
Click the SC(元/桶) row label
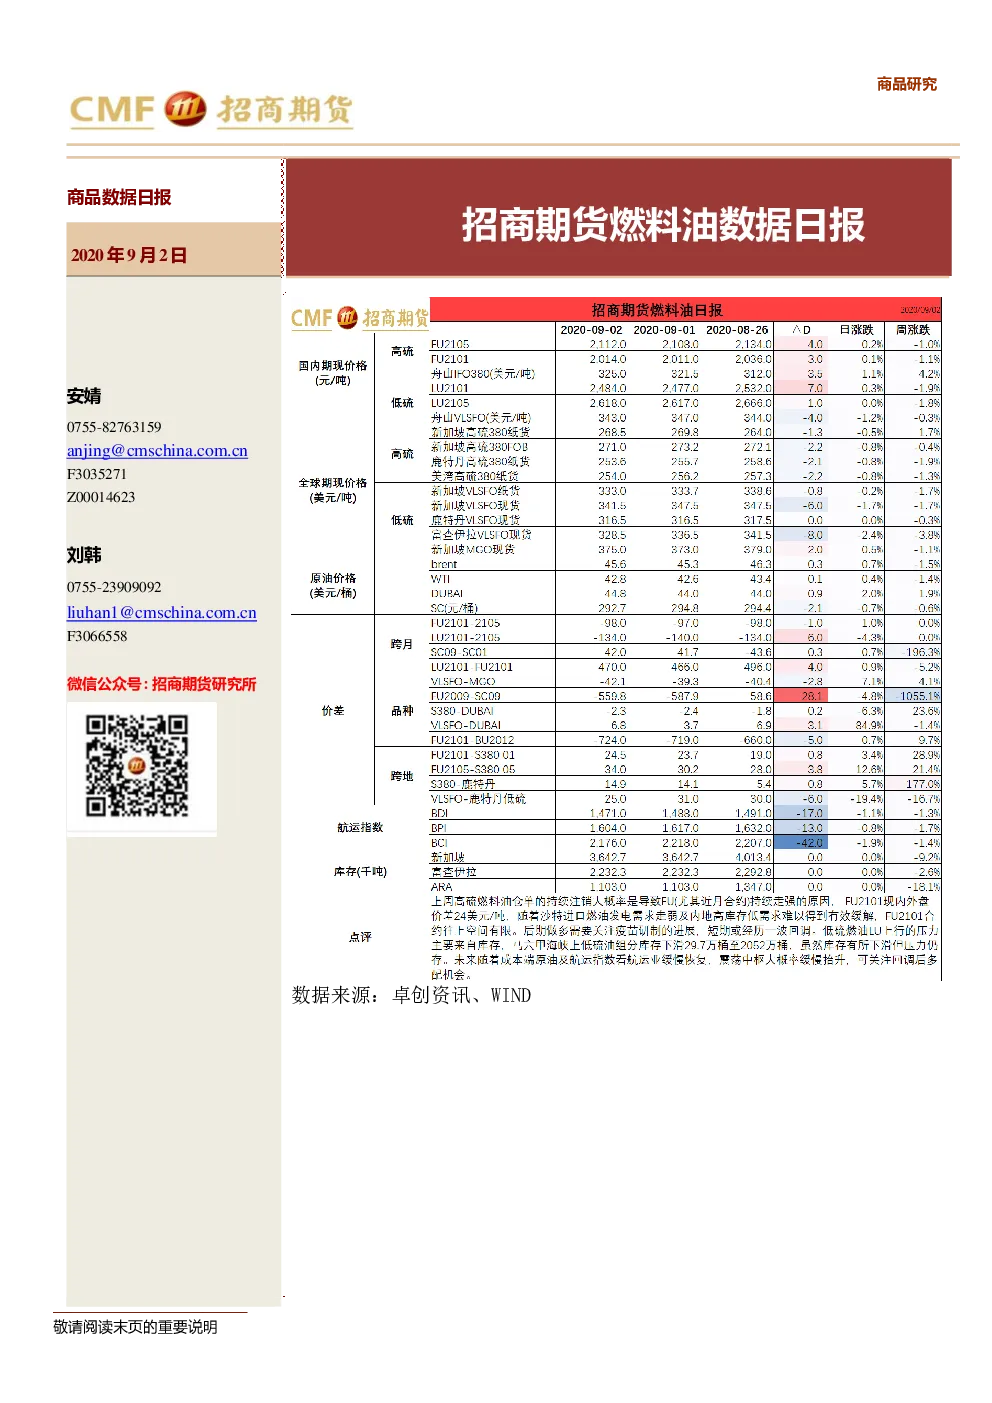tap(454, 608)
